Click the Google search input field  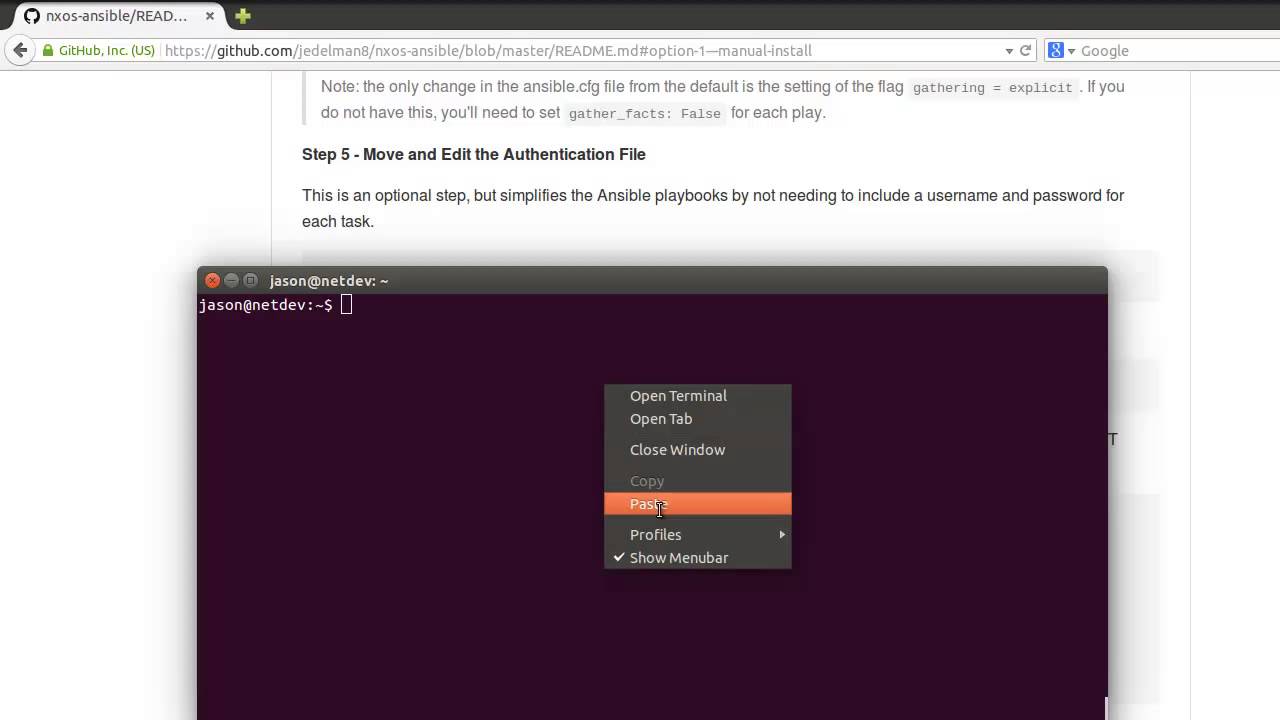point(1178,50)
